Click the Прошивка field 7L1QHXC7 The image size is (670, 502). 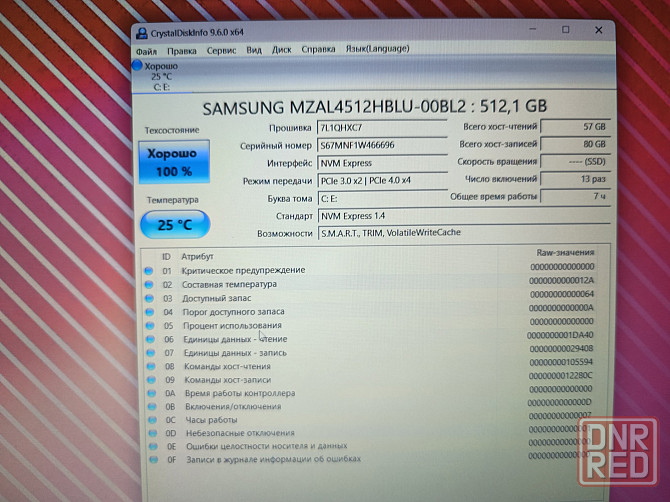click(x=382, y=128)
